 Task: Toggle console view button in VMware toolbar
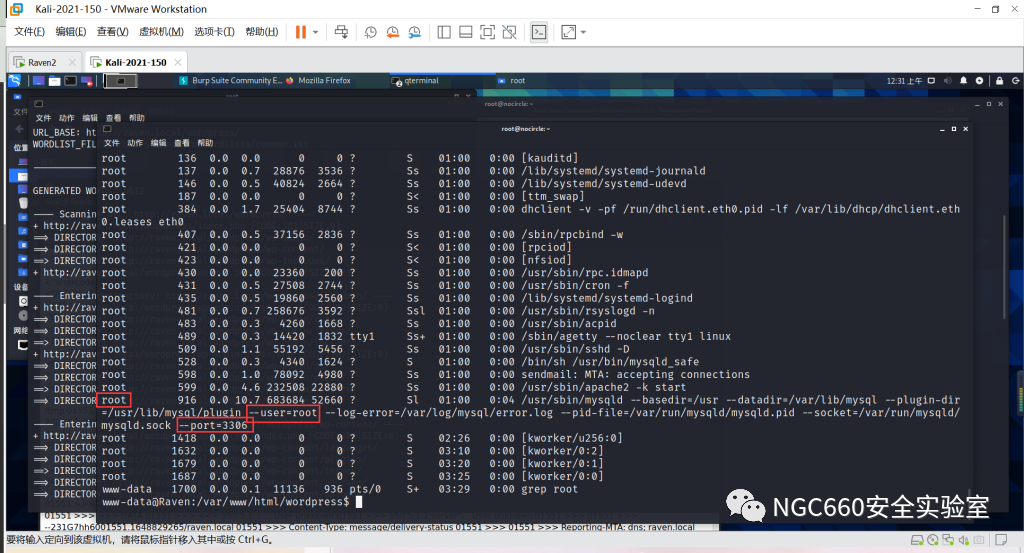[539, 32]
